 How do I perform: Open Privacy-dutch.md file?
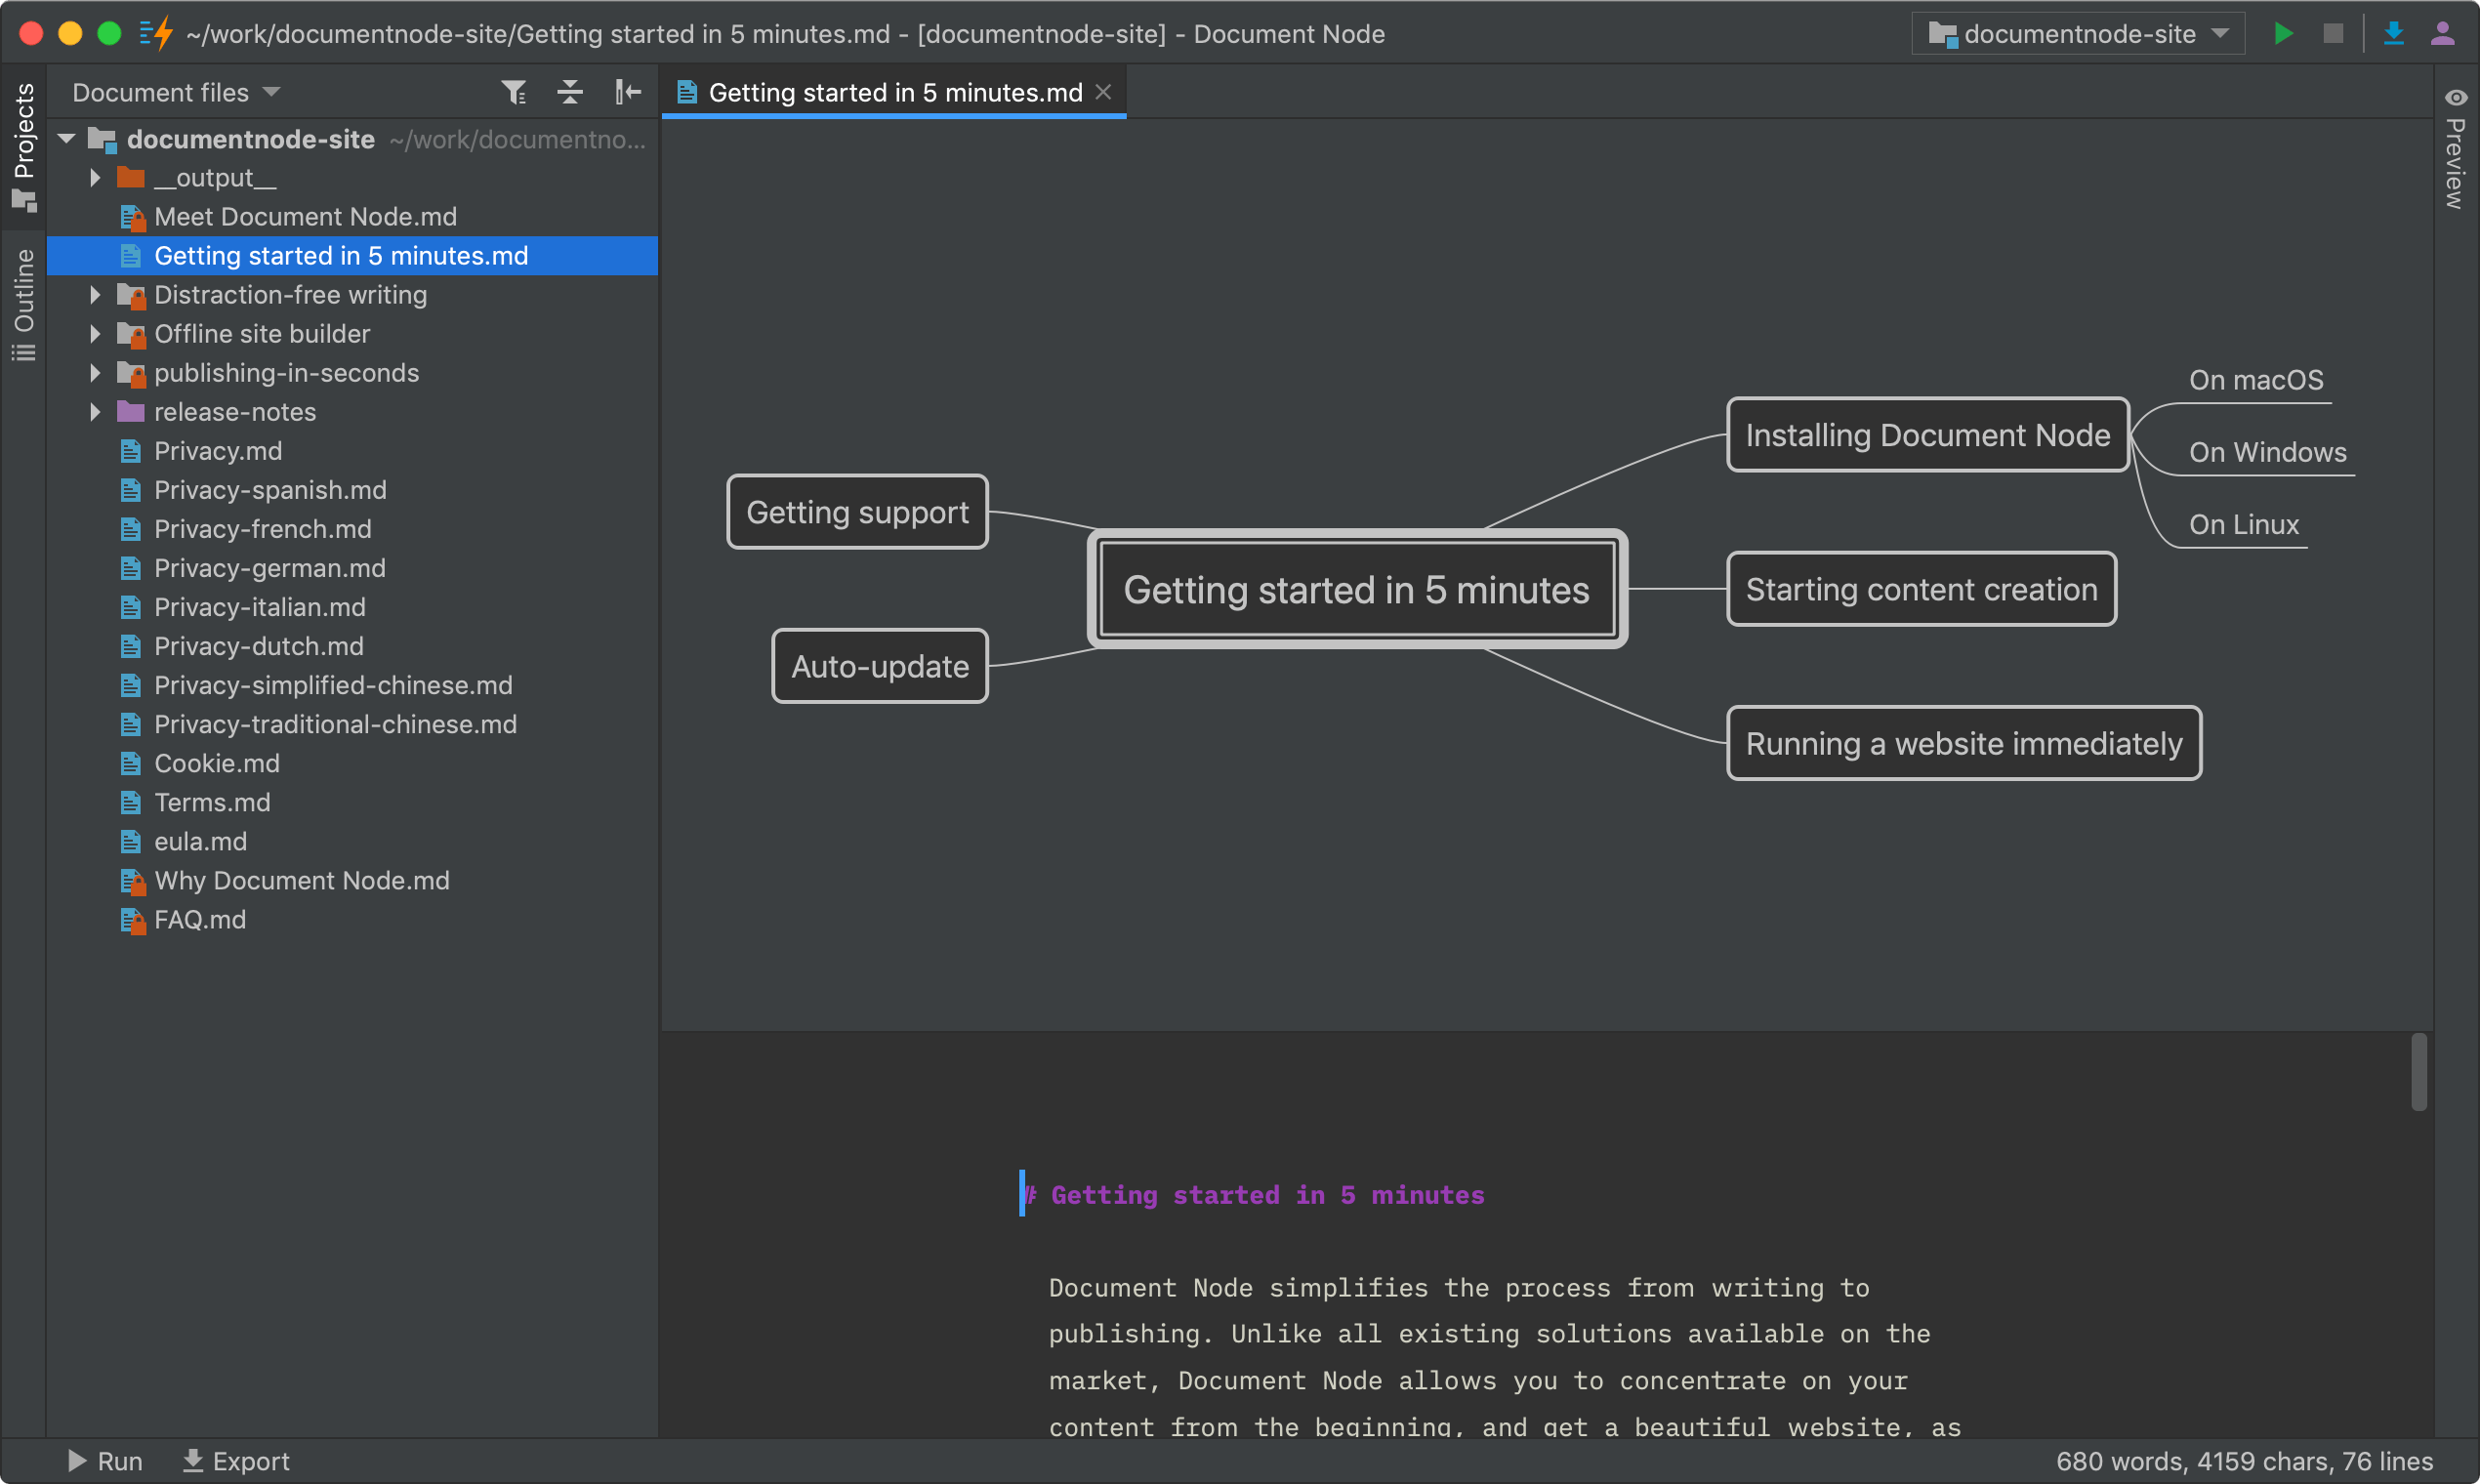click(x=259, y=646)
